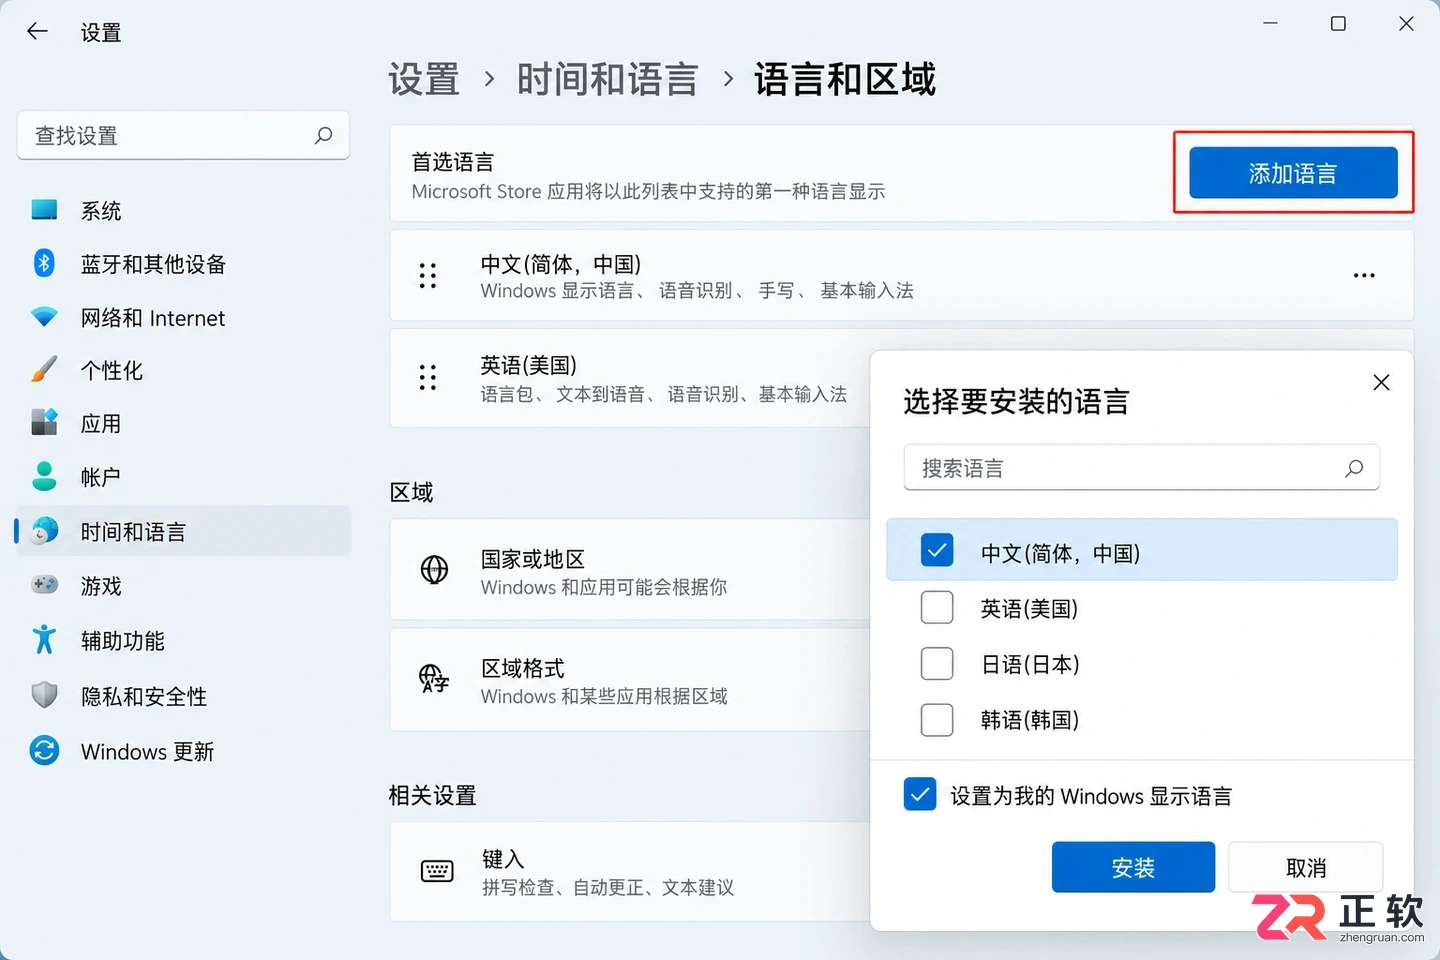The width and height of the screenshot is (1440, 960).
Task: Click the Bluetooth icon for 蓝牙和其他设备
Action: [44, 263]
